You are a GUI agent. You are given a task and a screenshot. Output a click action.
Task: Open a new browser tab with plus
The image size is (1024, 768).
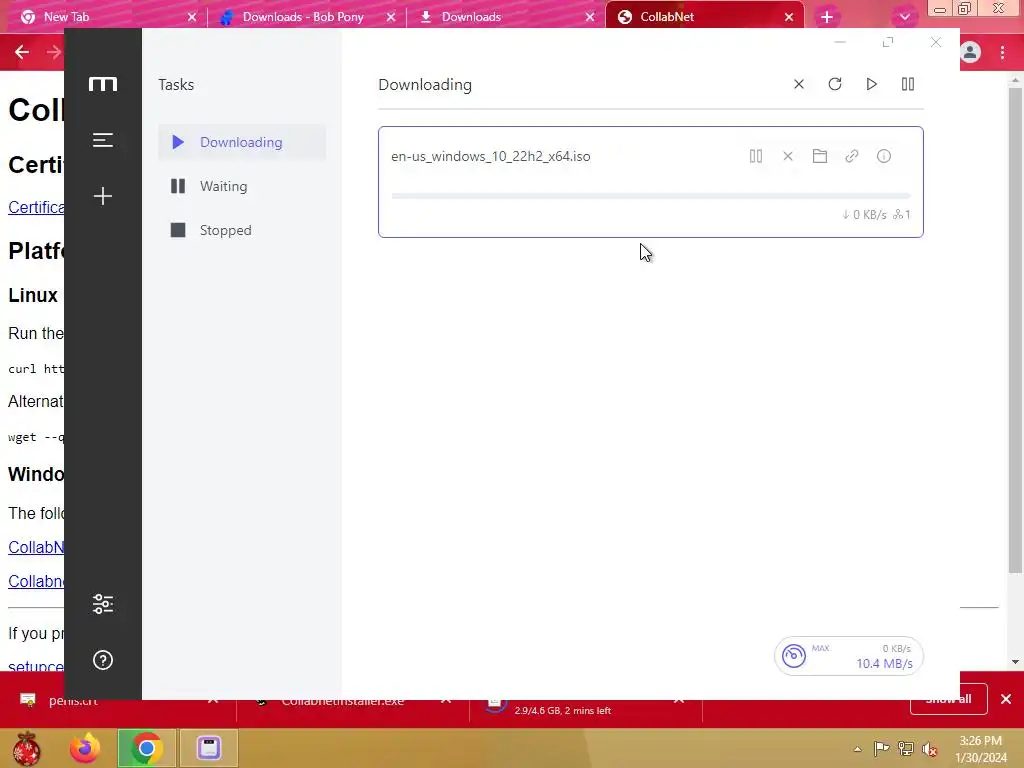(x=827, y=17)
